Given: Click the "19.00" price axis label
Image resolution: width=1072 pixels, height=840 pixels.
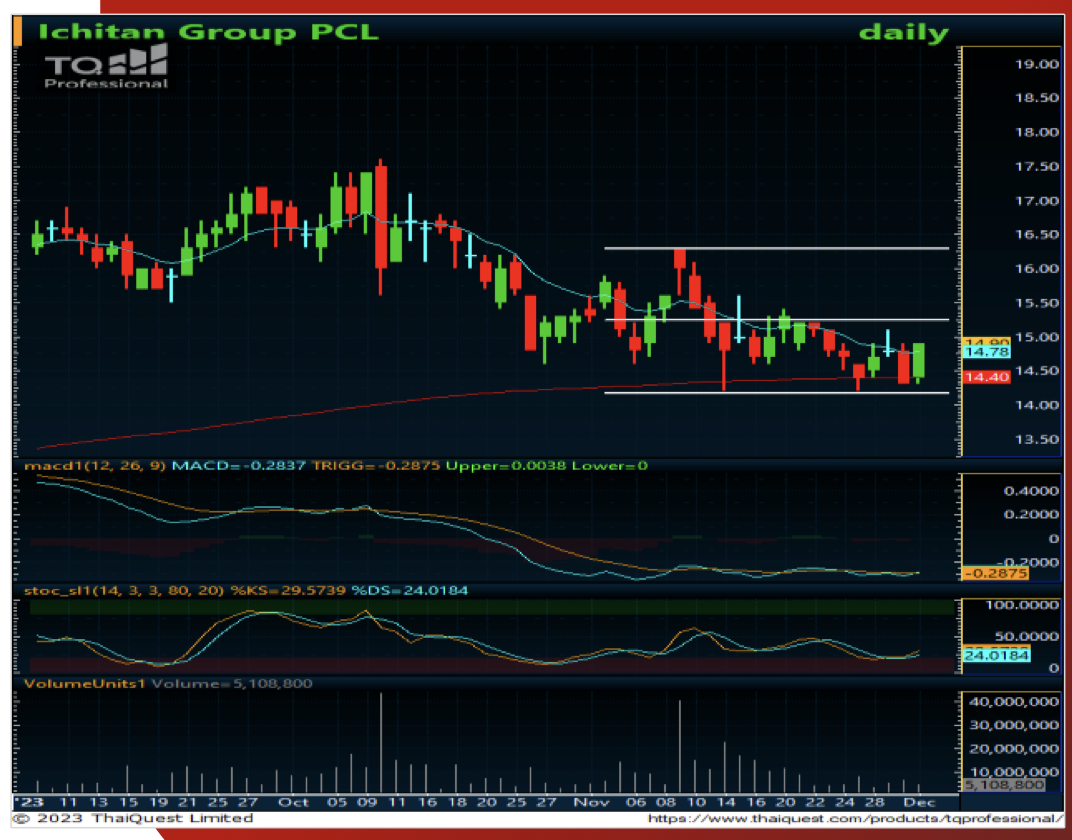Looking at the screenshot, I should pyautogui.click(x=1036, y=64).
